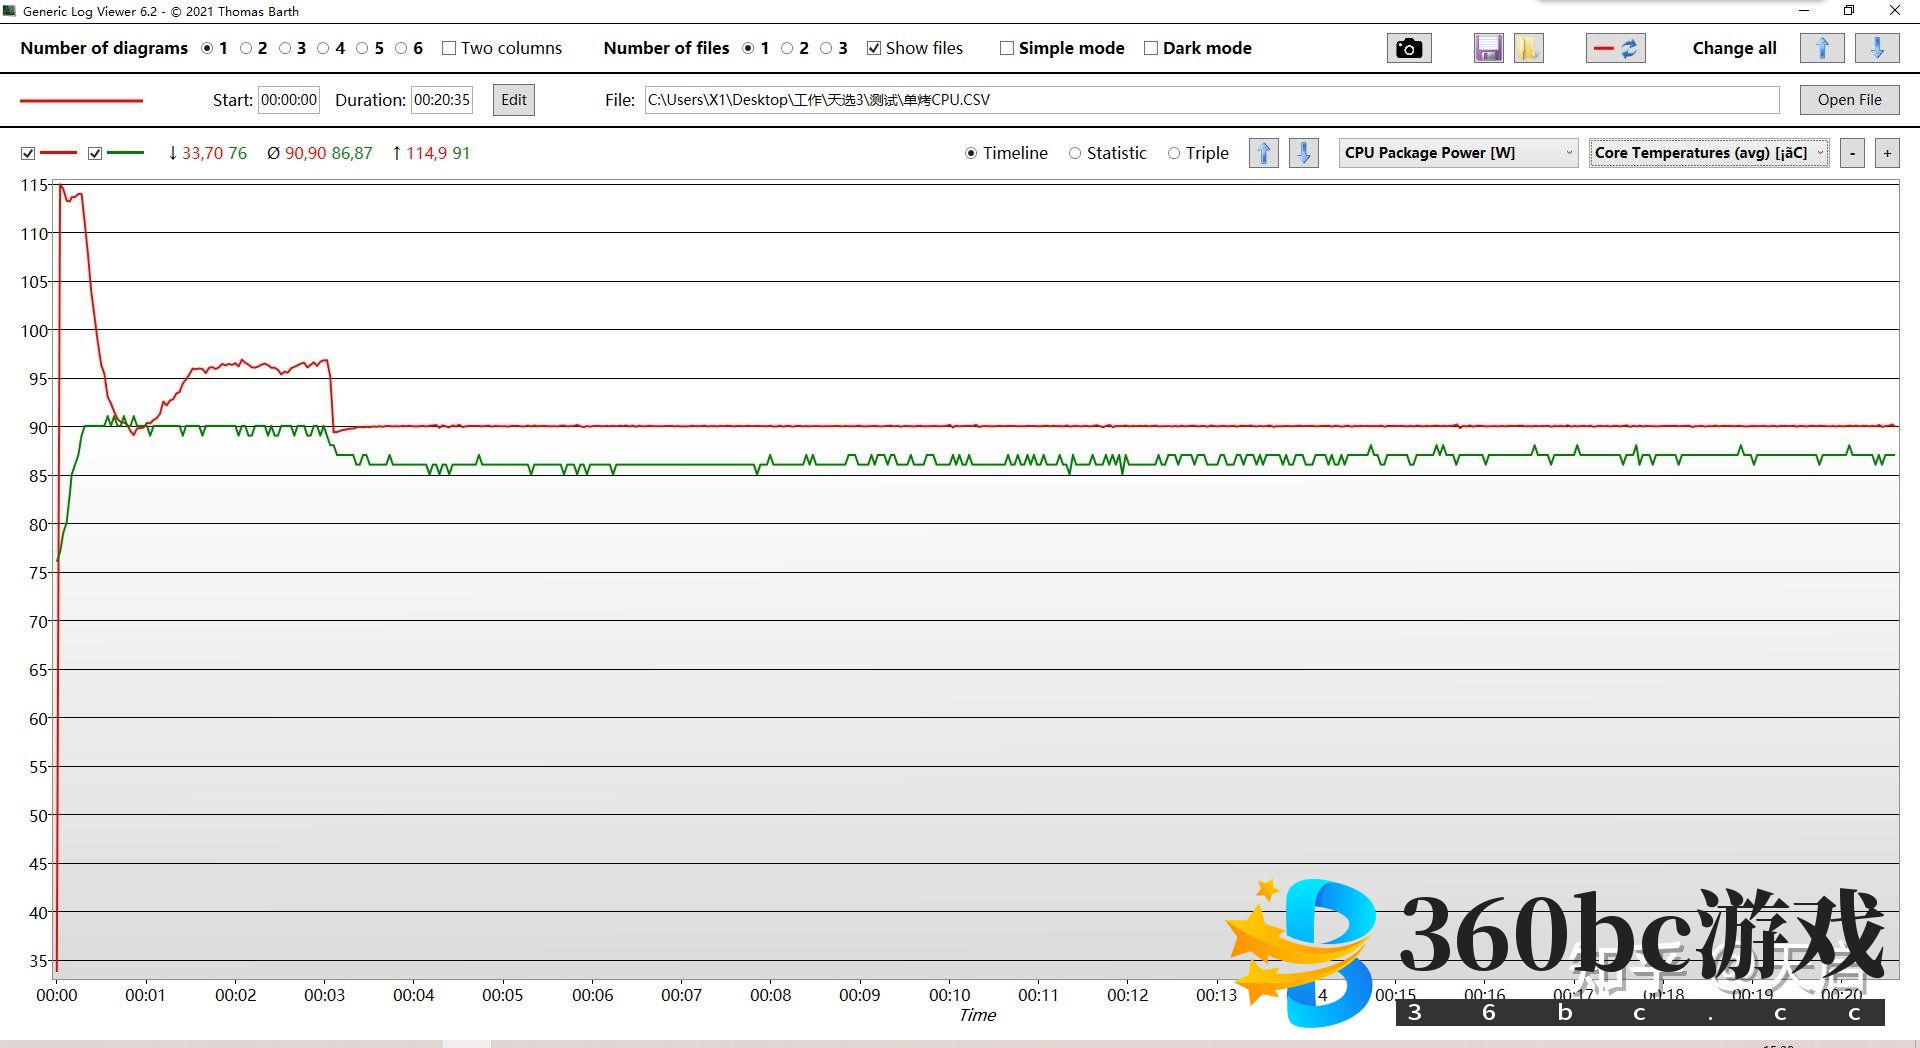Click the red line refresh icon
This screenshot has width=1920, height=1048.
tap(1615, 48)
